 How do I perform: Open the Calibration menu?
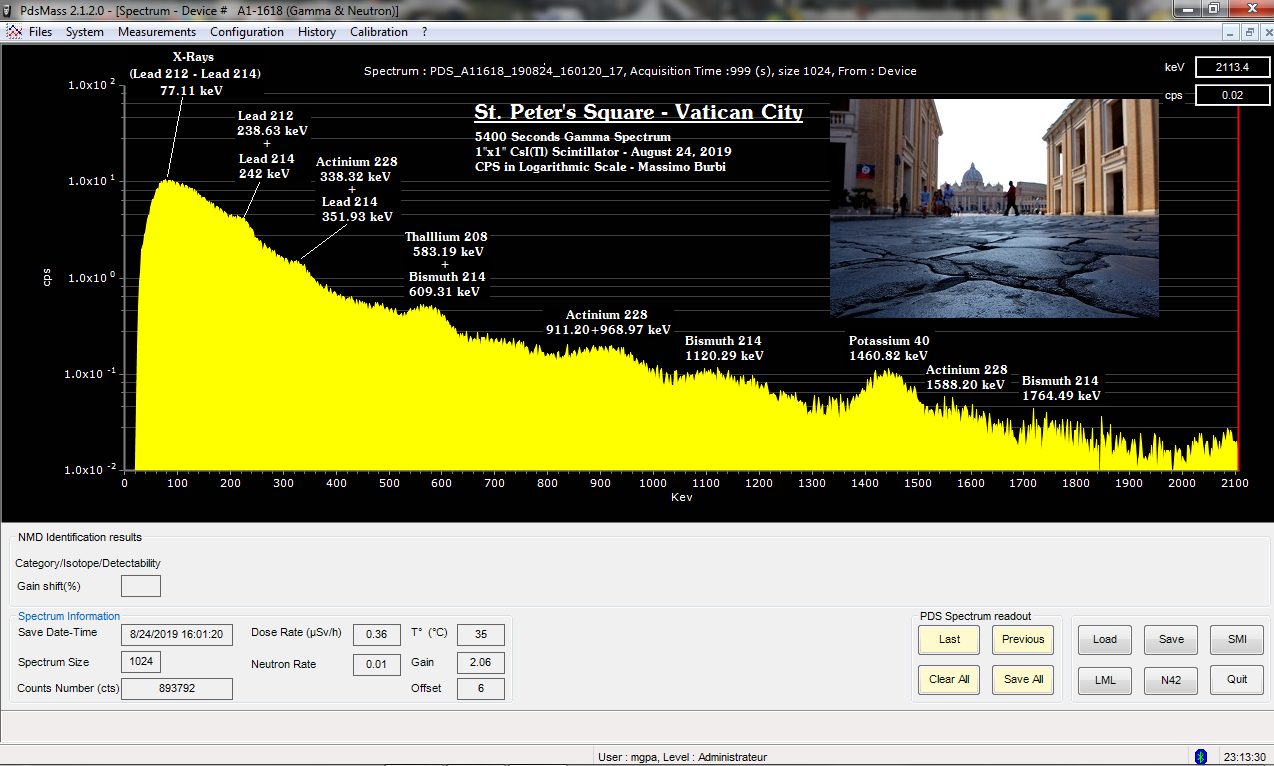coord(378,32)
